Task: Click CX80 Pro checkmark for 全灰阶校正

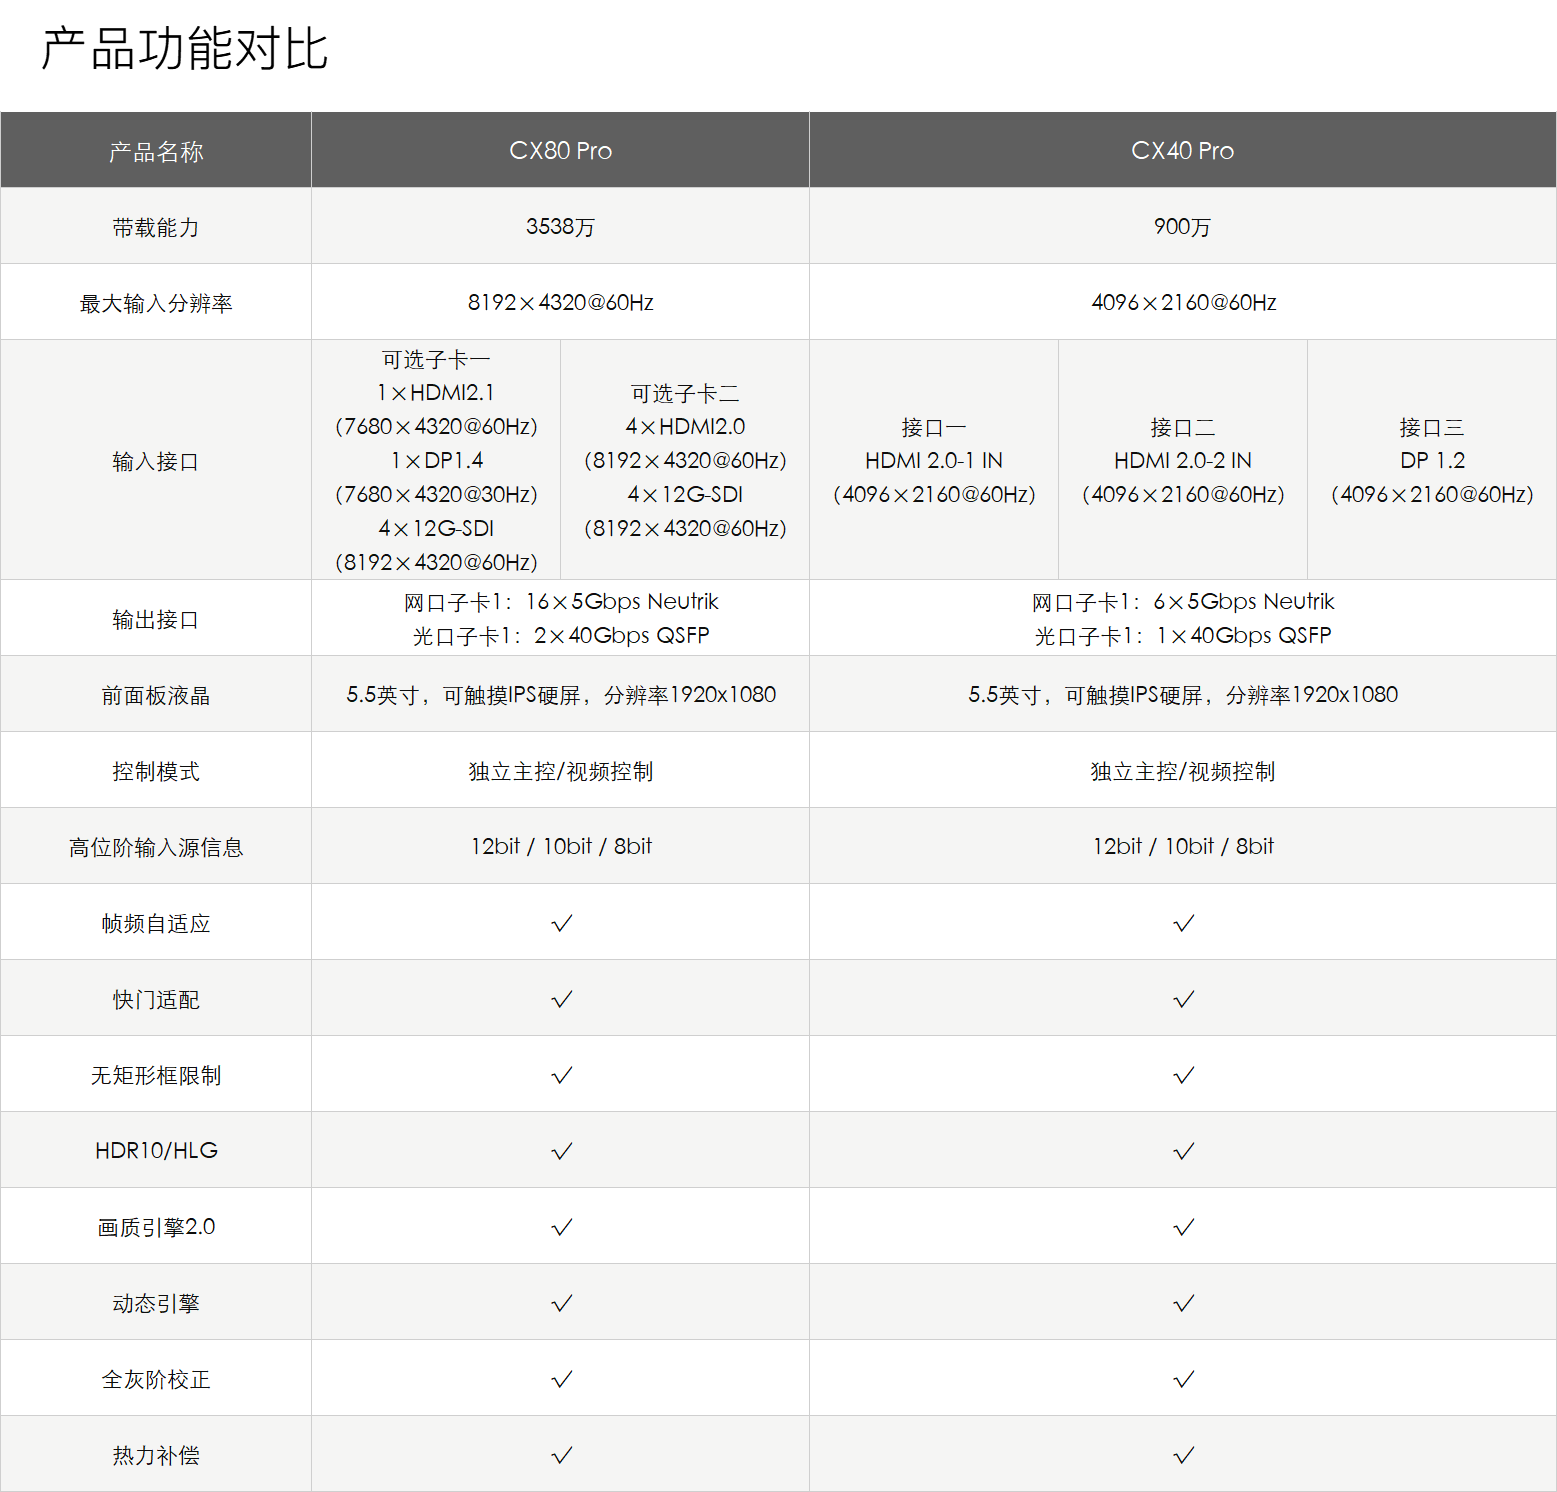Action: tap(562, 1379)
